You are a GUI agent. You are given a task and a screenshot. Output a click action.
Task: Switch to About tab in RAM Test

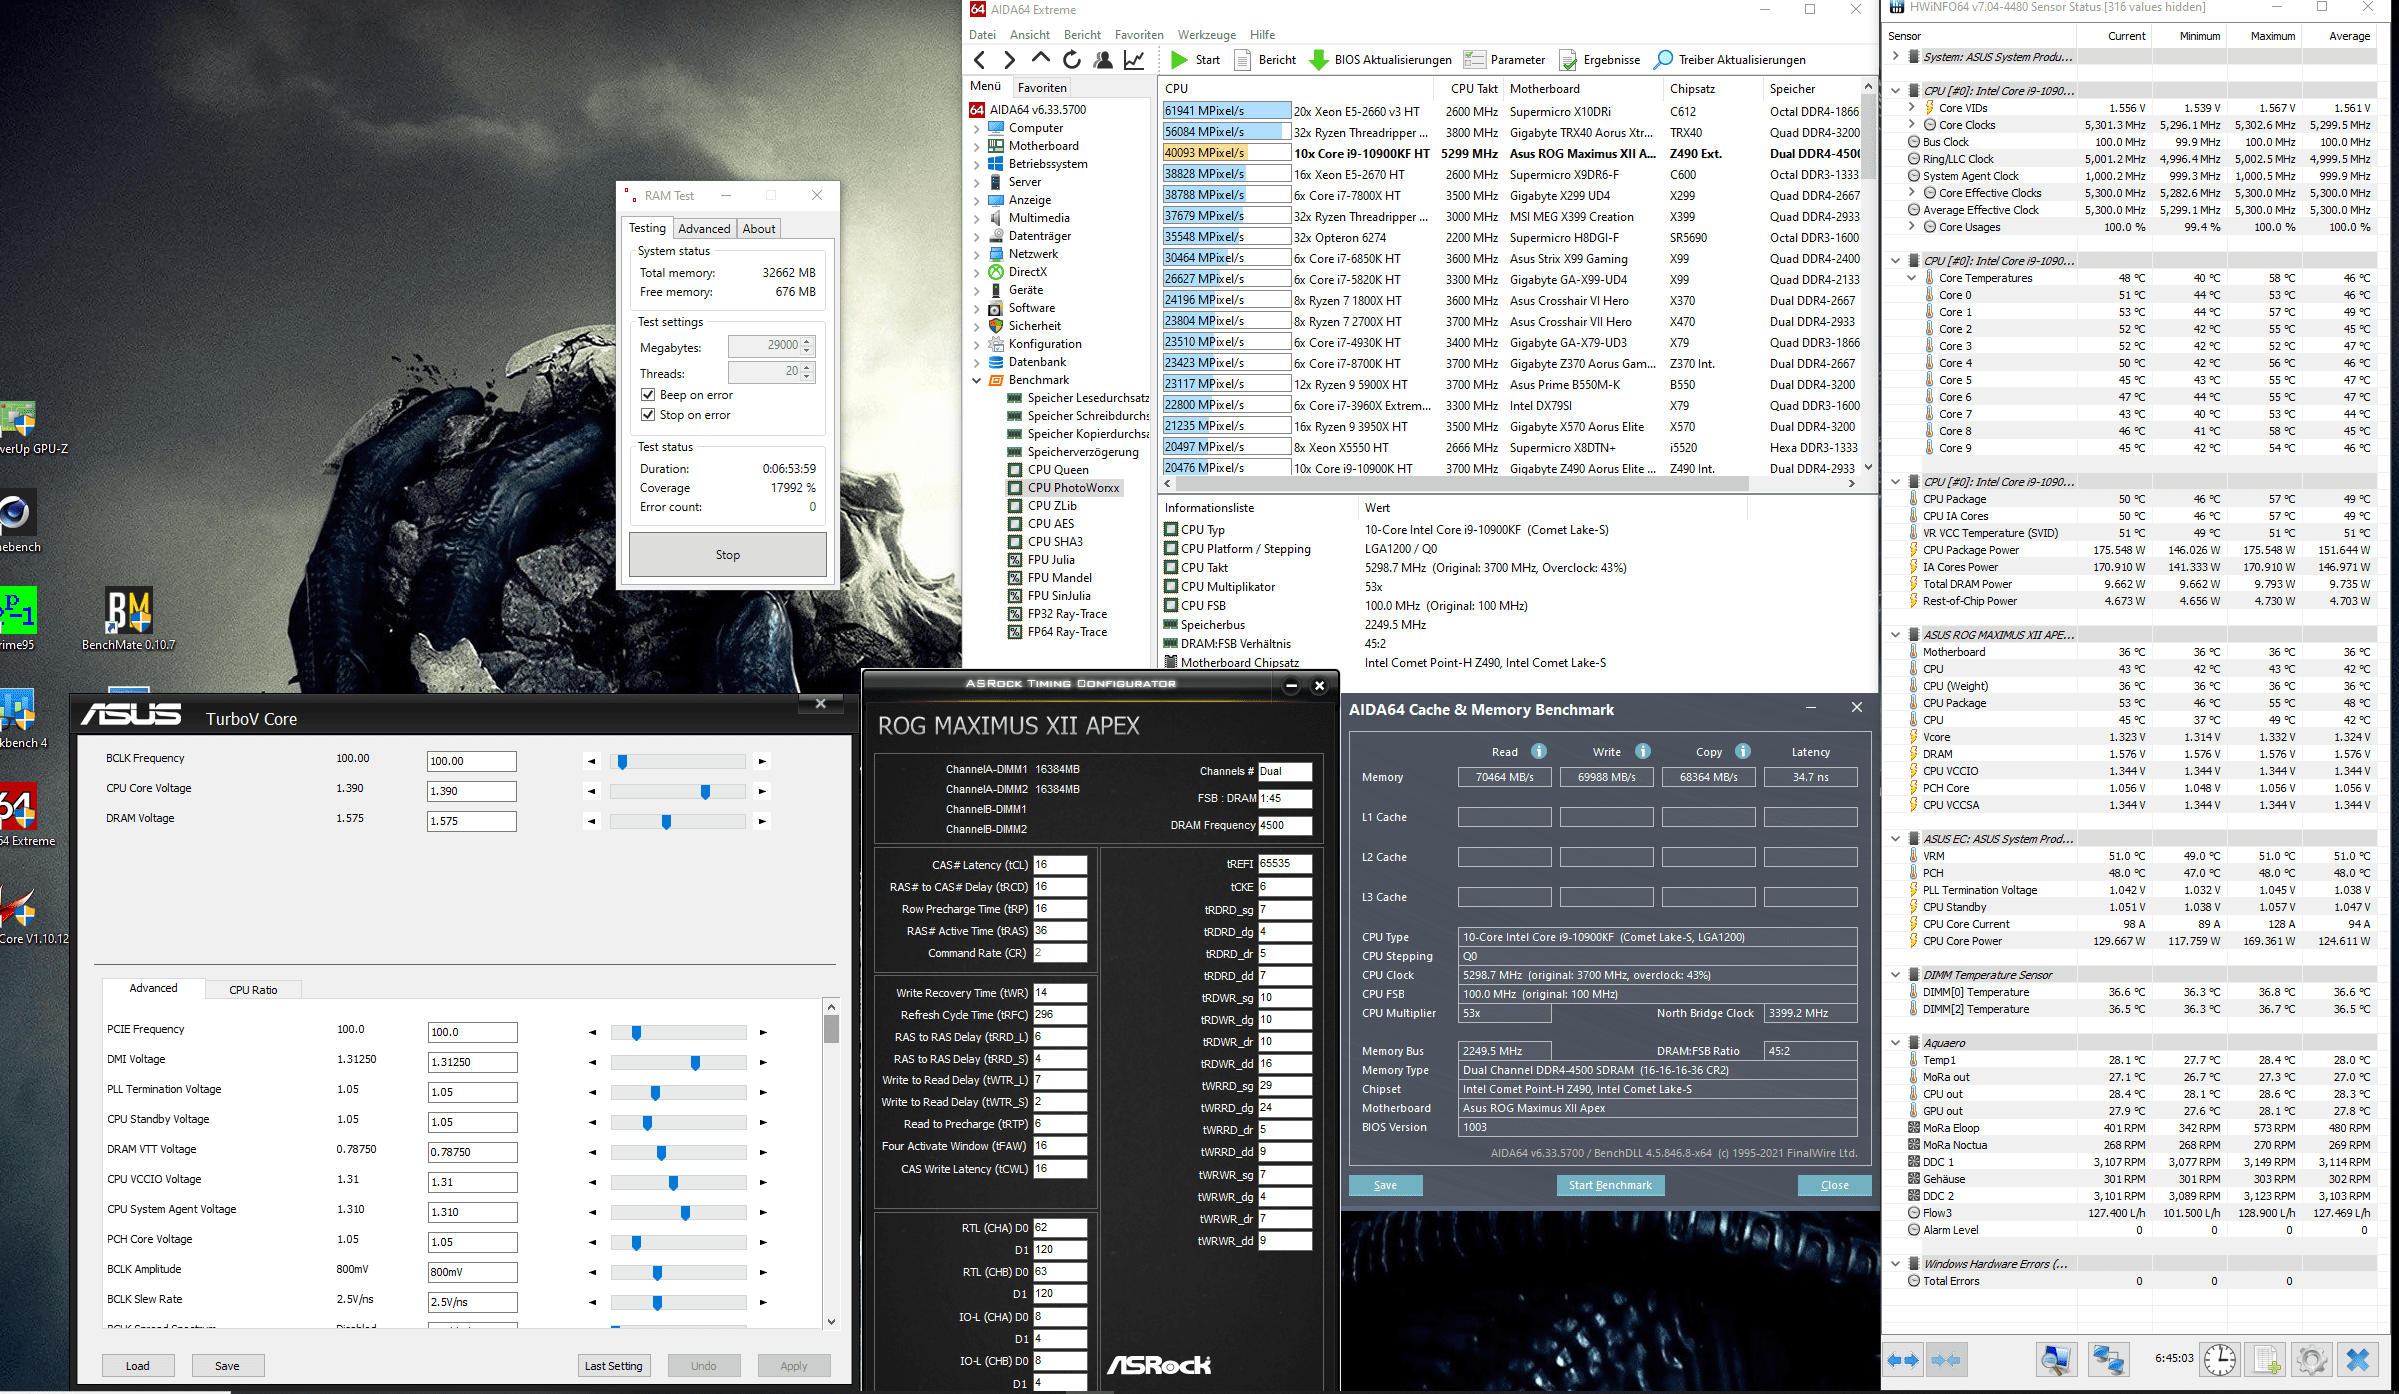(759, 229)
